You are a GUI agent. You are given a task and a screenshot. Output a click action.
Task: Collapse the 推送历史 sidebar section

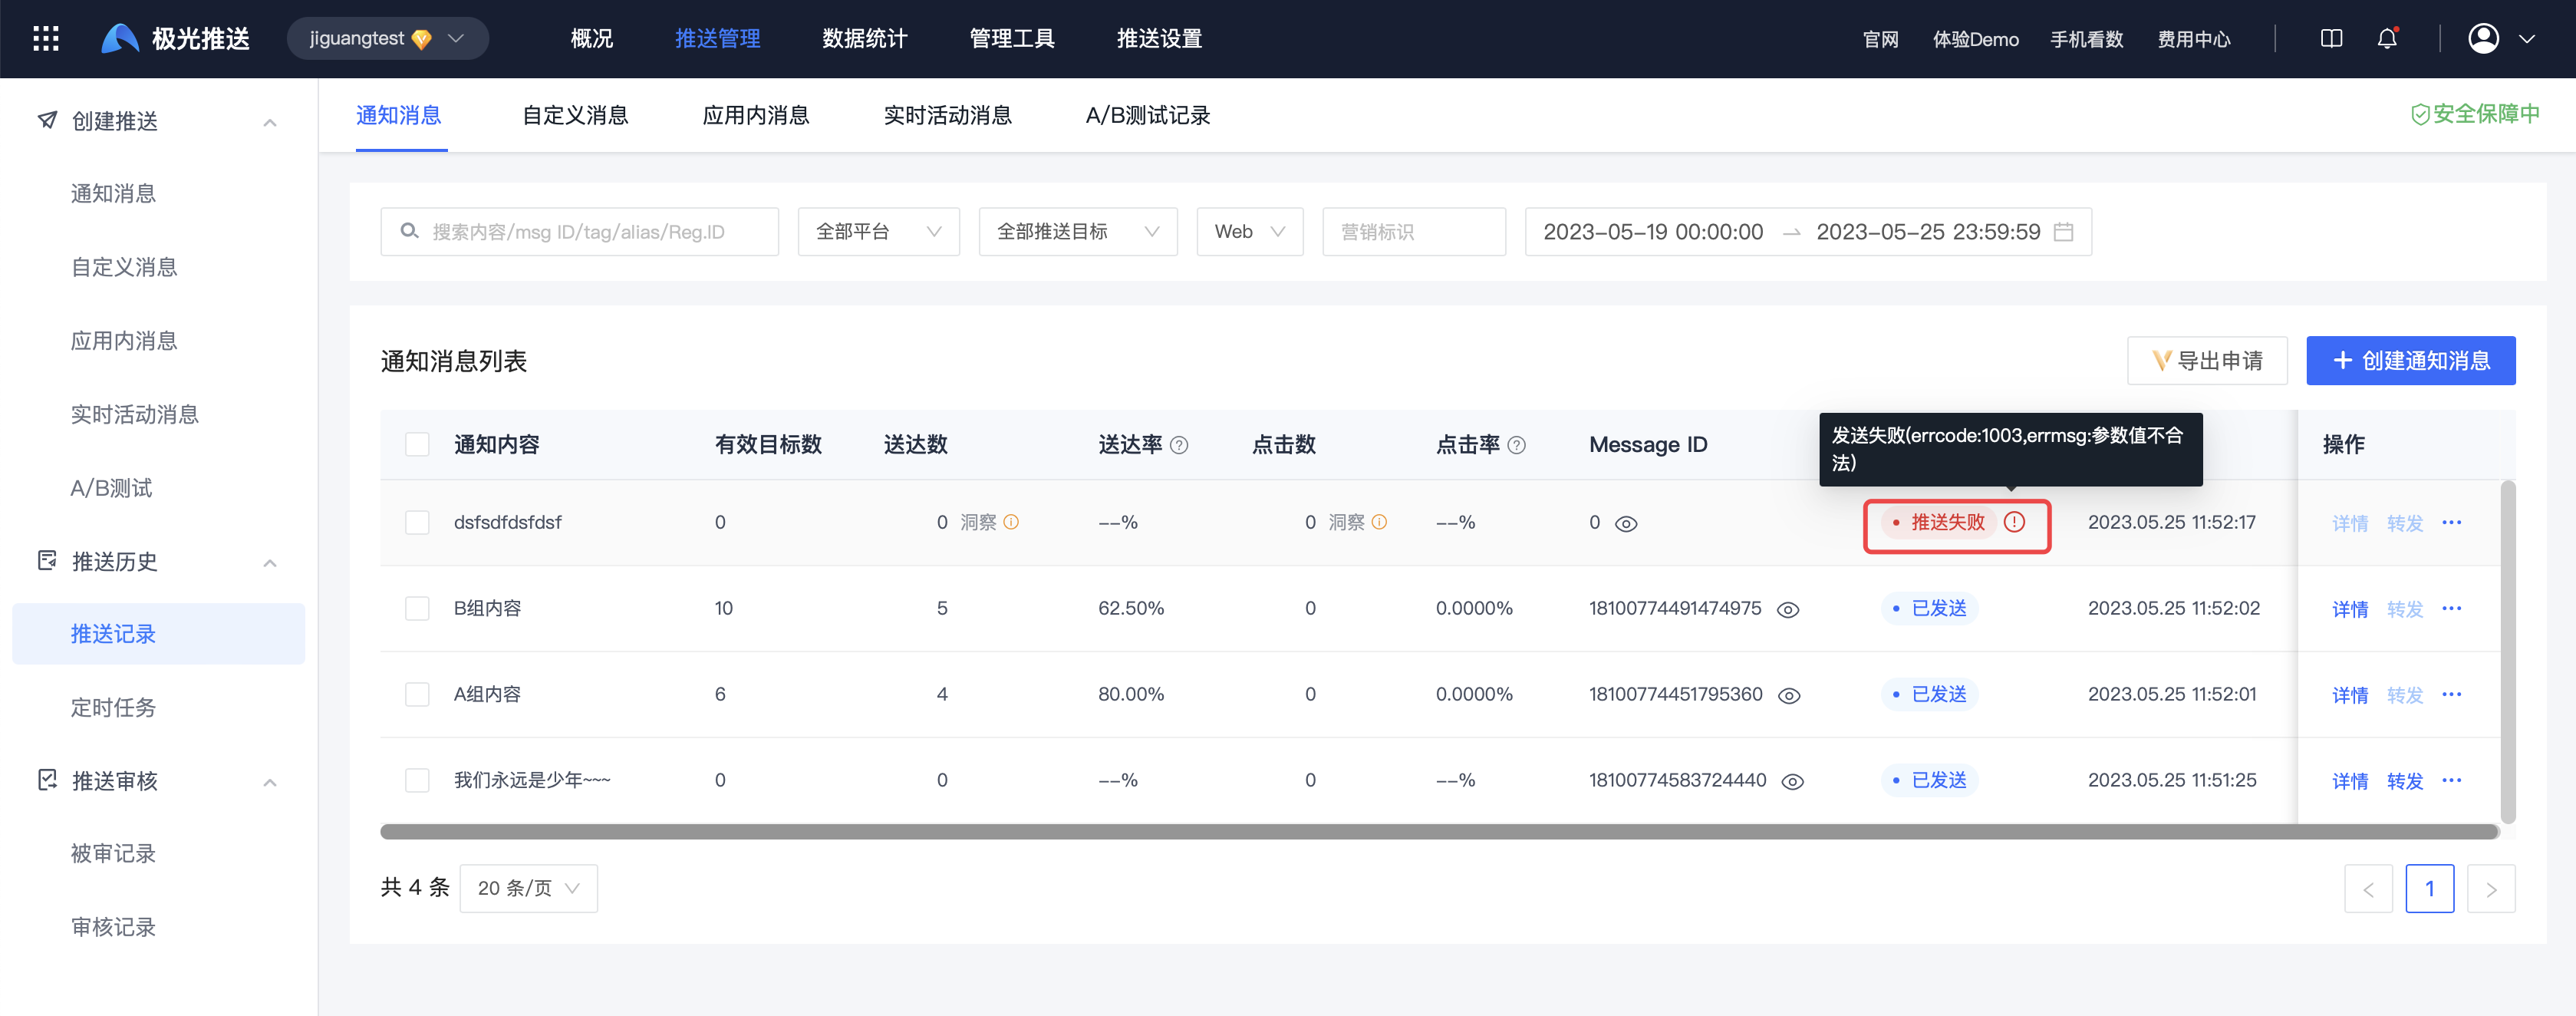tap(269, 563)
